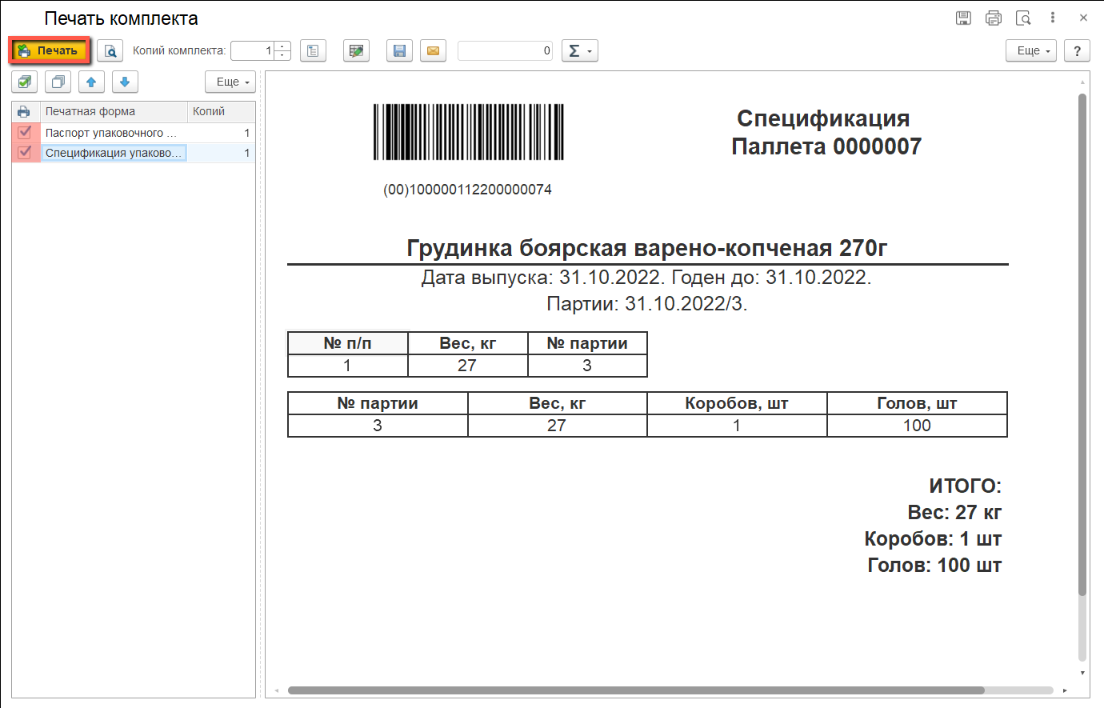Open Еще menu above print forms list

point(231,82)
